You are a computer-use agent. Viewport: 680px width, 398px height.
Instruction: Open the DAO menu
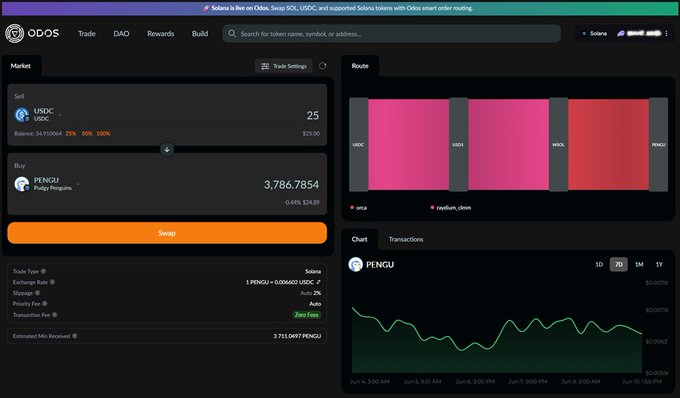121,33
